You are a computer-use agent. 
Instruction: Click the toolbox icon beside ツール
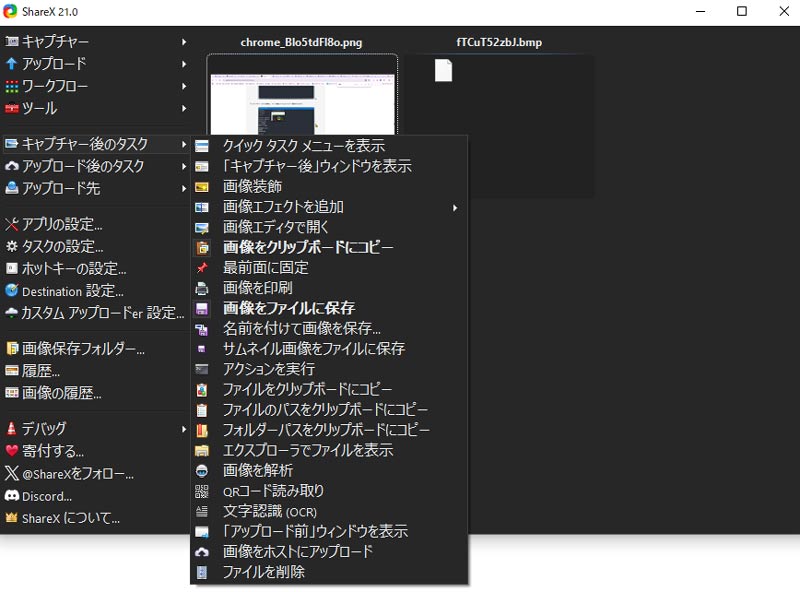12,108
